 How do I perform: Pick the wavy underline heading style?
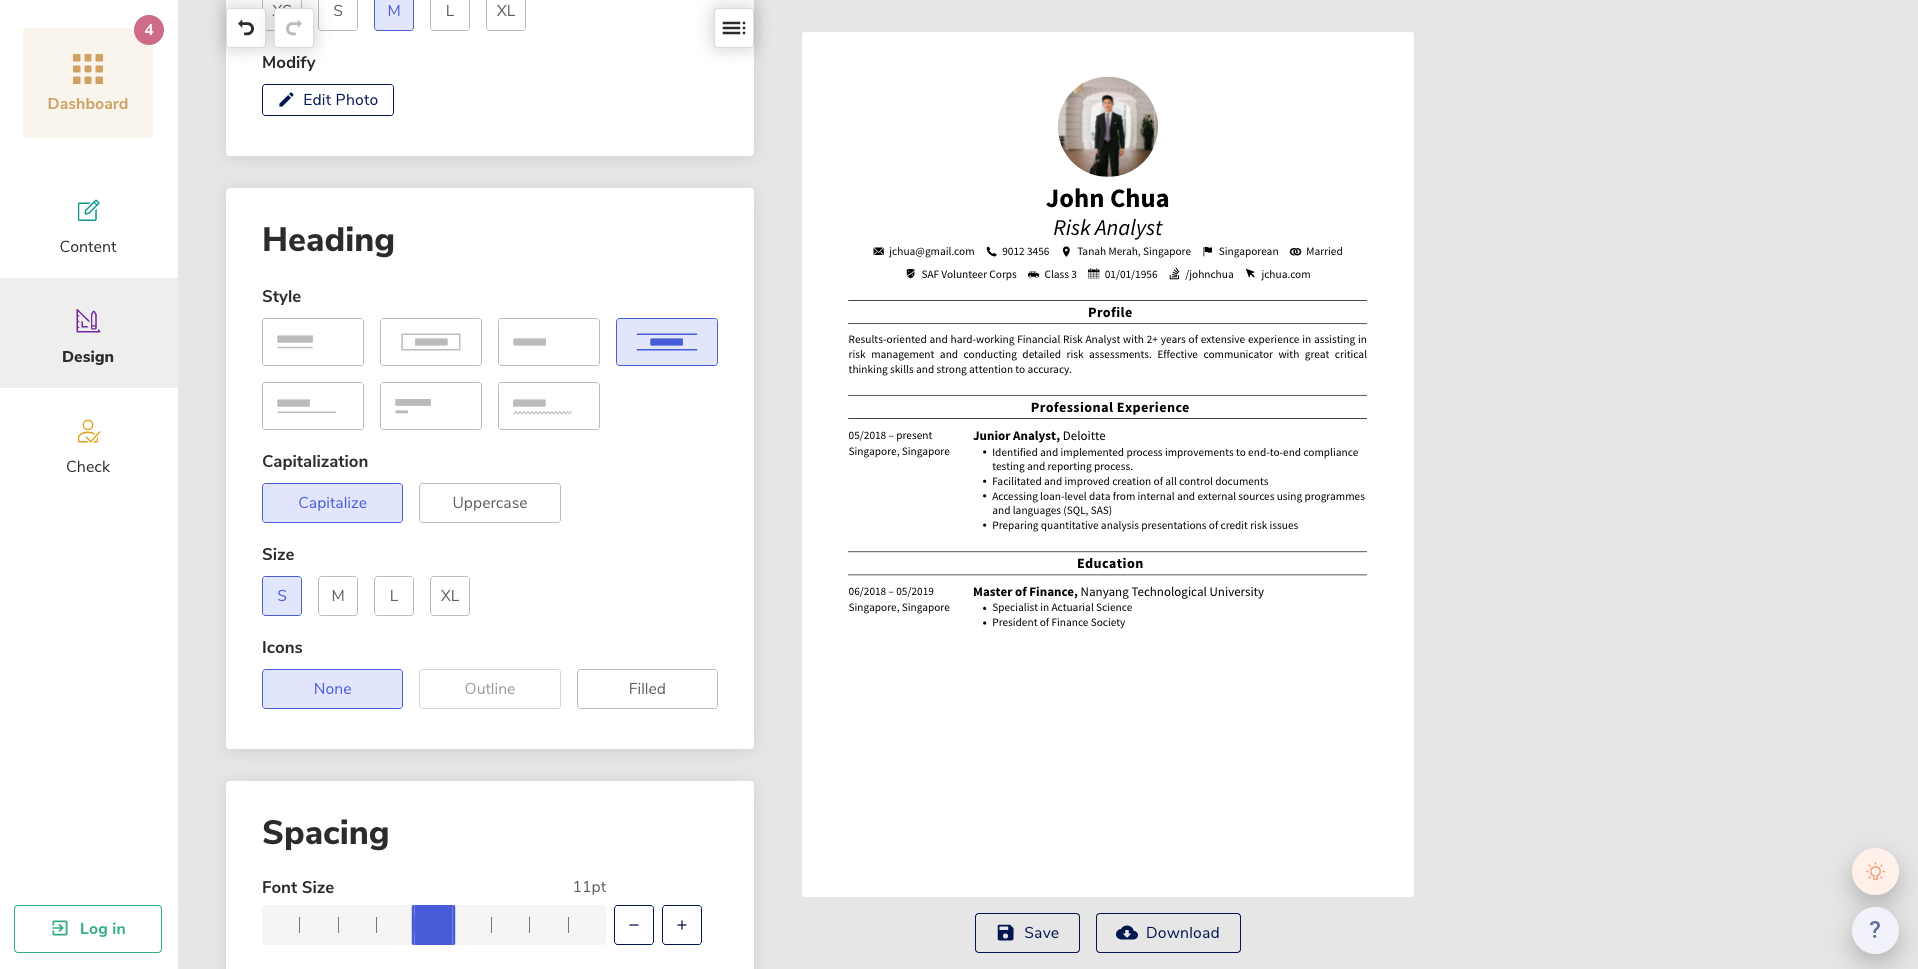point(548,406)
